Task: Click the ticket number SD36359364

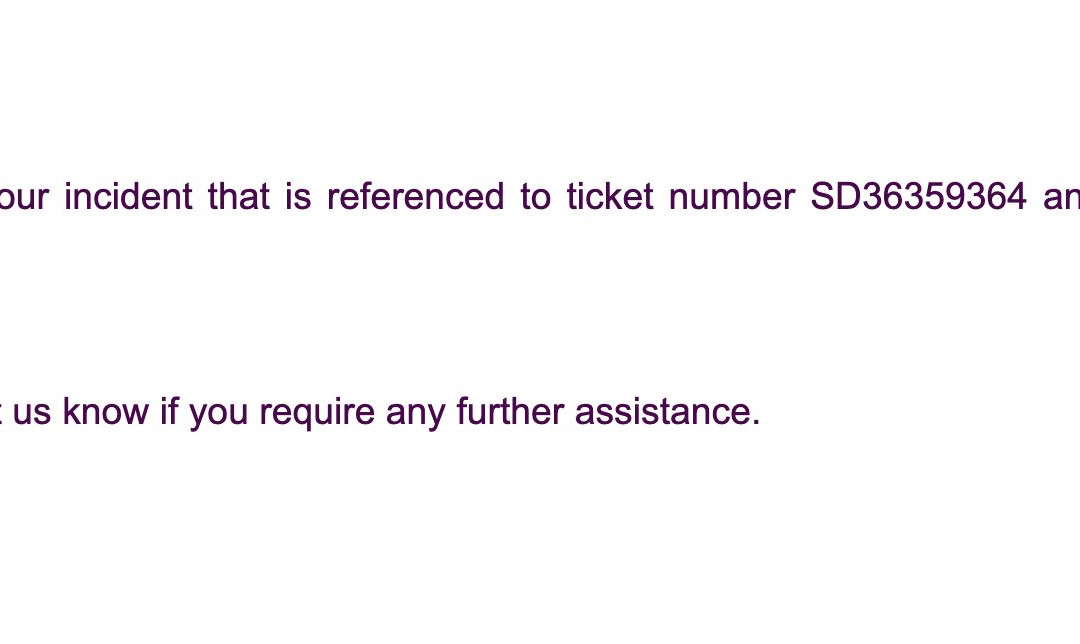Action: (918, 197)
